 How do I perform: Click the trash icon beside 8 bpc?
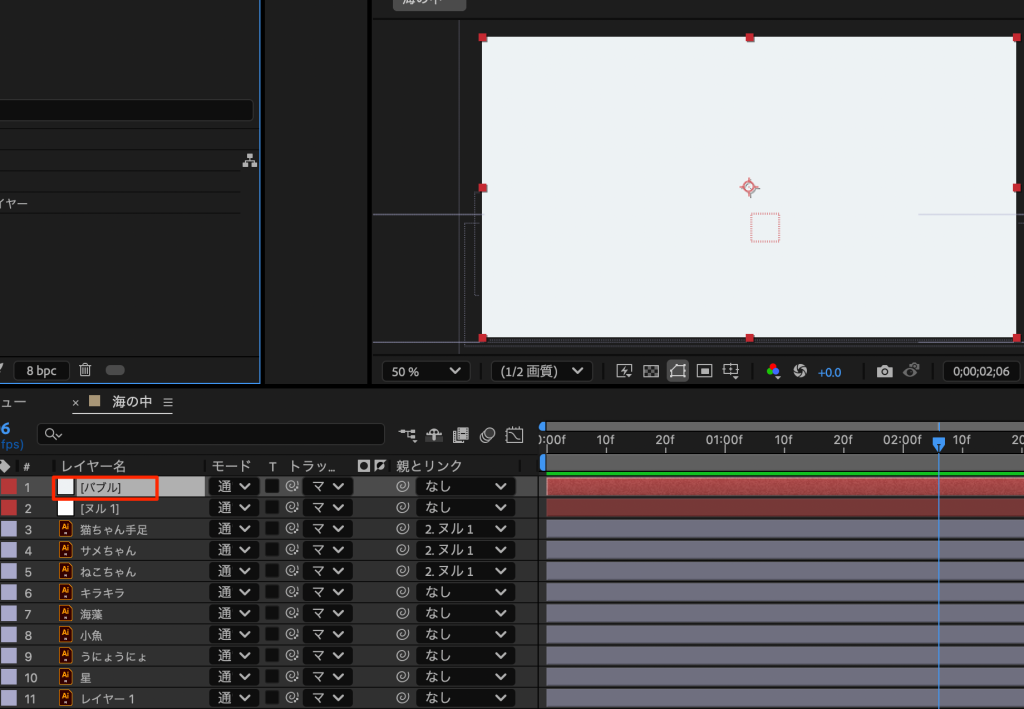pyautogui.click(x=86, y=370)
